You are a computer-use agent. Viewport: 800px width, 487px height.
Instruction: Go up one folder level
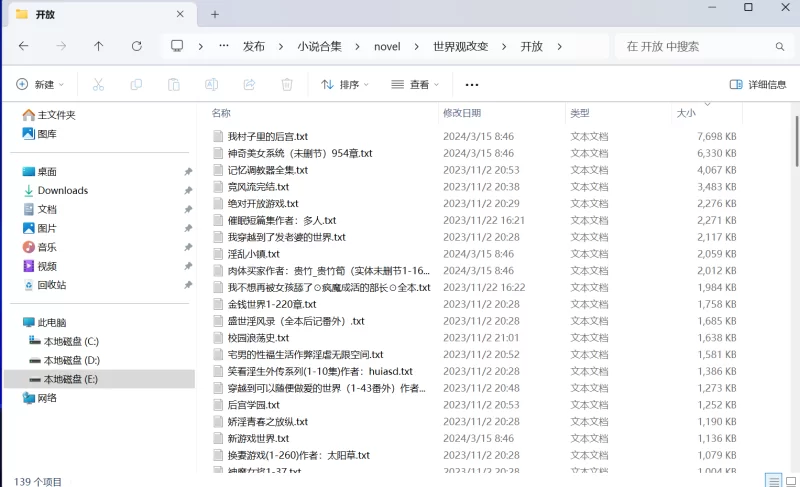point(98,46)
